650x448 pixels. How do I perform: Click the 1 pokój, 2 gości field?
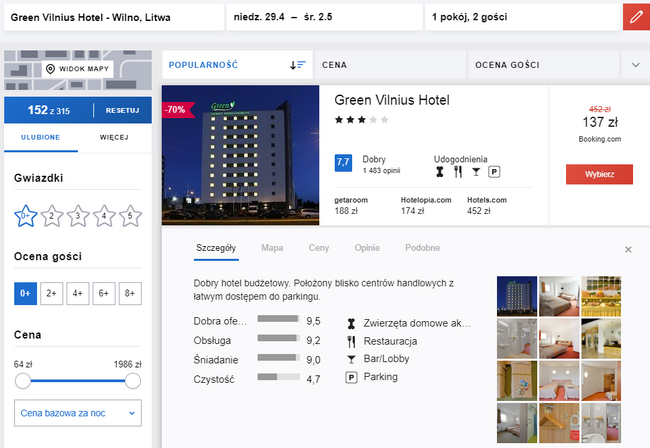pyautogui.click(x=523, y=17)
